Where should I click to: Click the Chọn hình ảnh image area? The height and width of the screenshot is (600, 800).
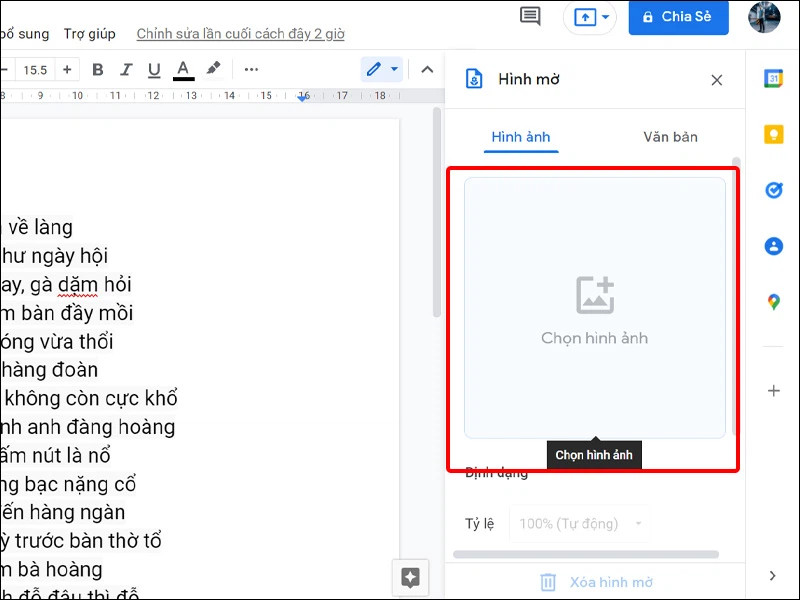click(595, 308)
